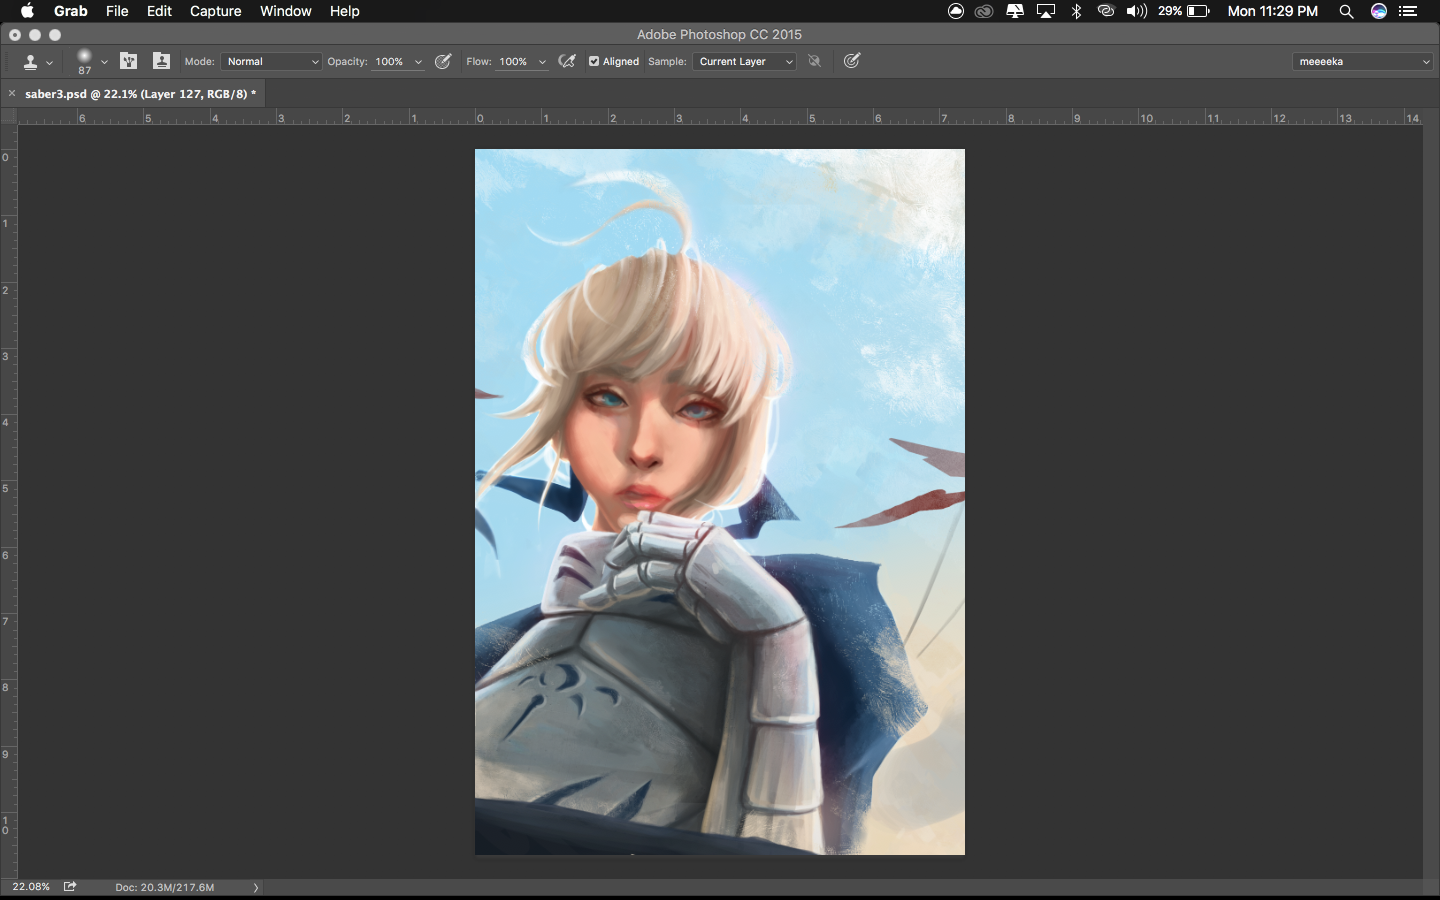The width and height of the screenshot is (1440, 900).
Task: Click the Mon 11:29 PM clock
Action: [1273, 11]
